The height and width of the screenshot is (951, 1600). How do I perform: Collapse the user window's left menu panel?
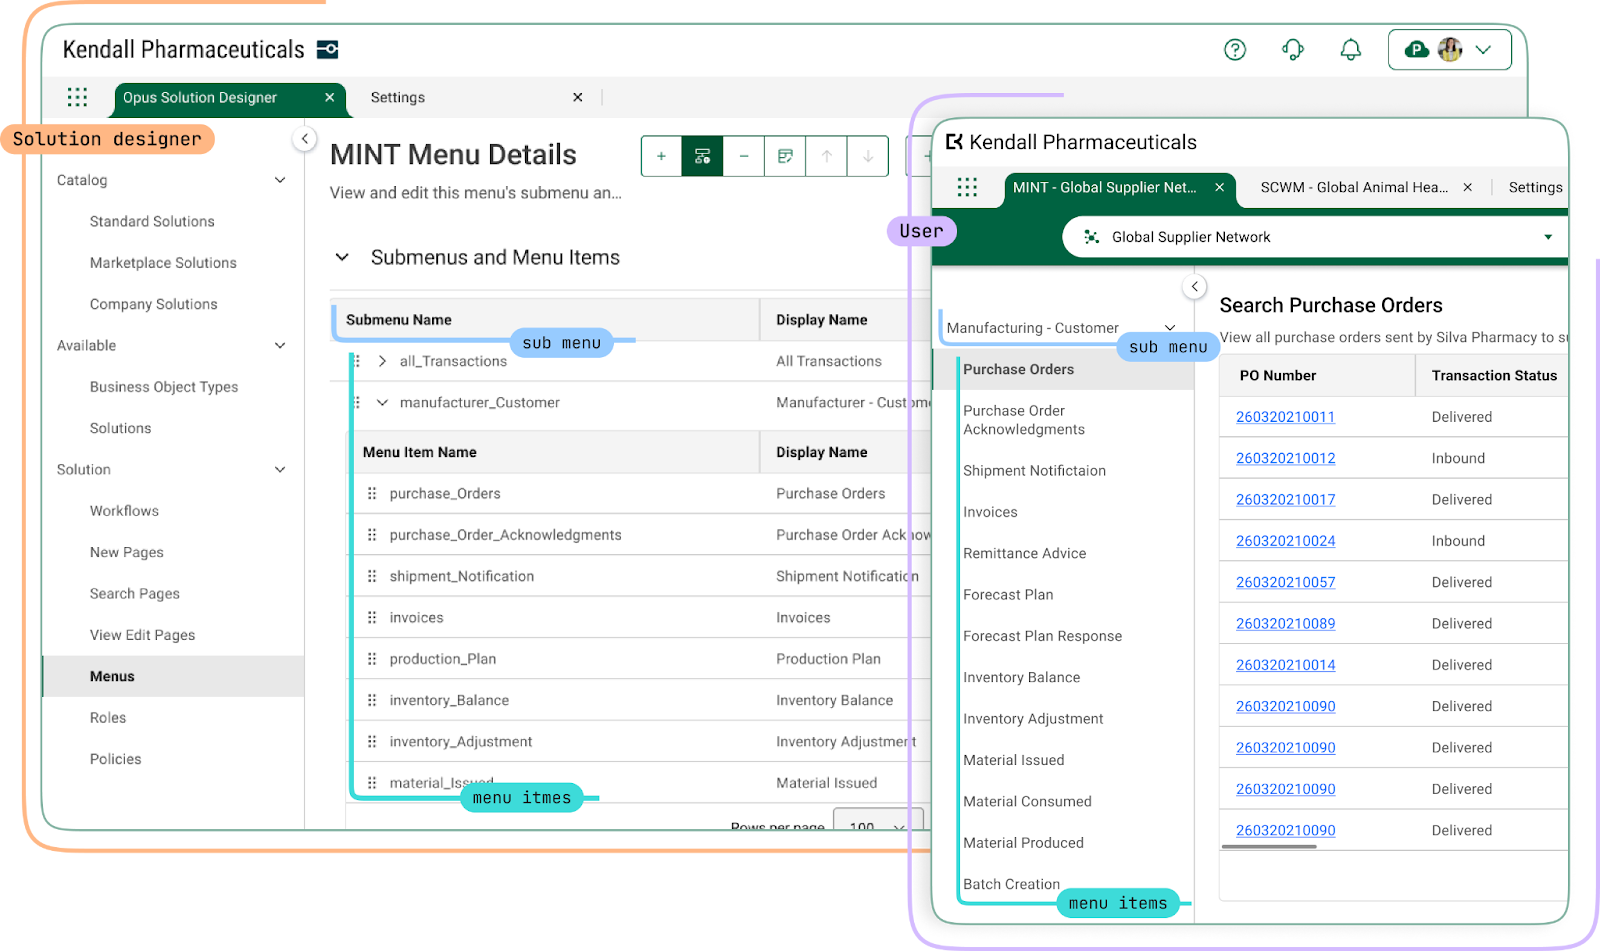click(x=1195, y=287)
